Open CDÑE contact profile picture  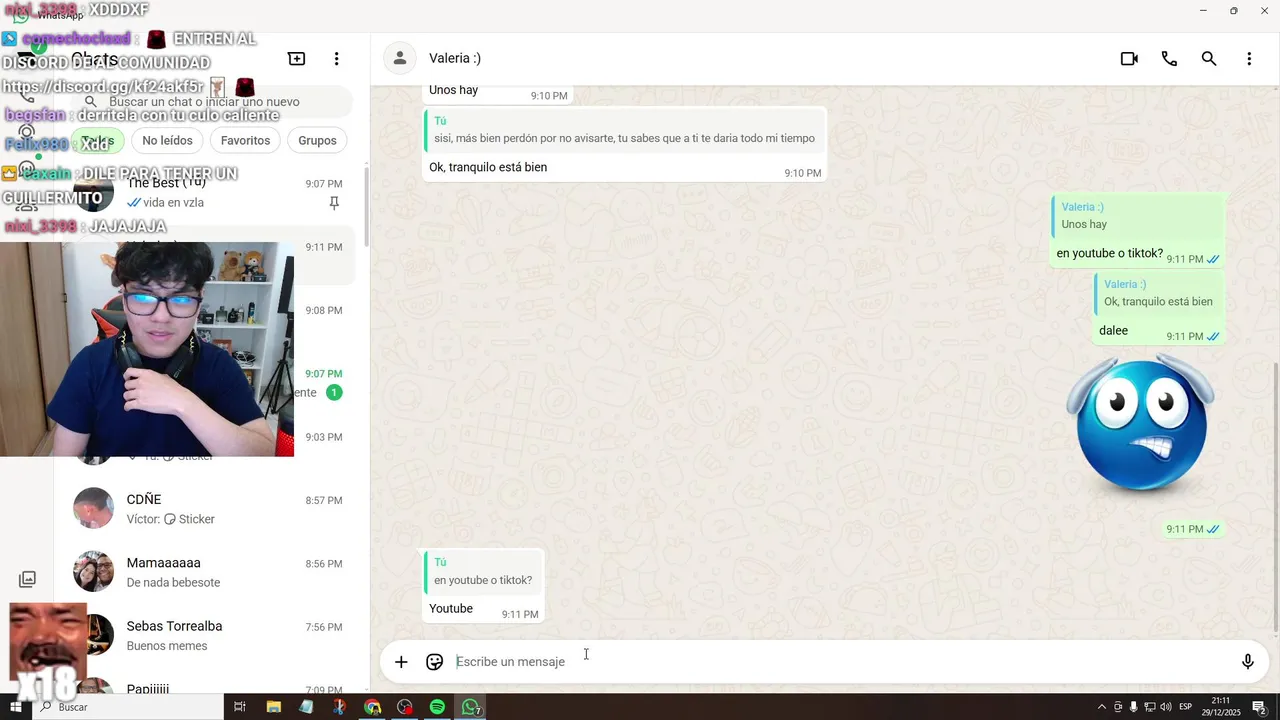(x=93, y=508)
